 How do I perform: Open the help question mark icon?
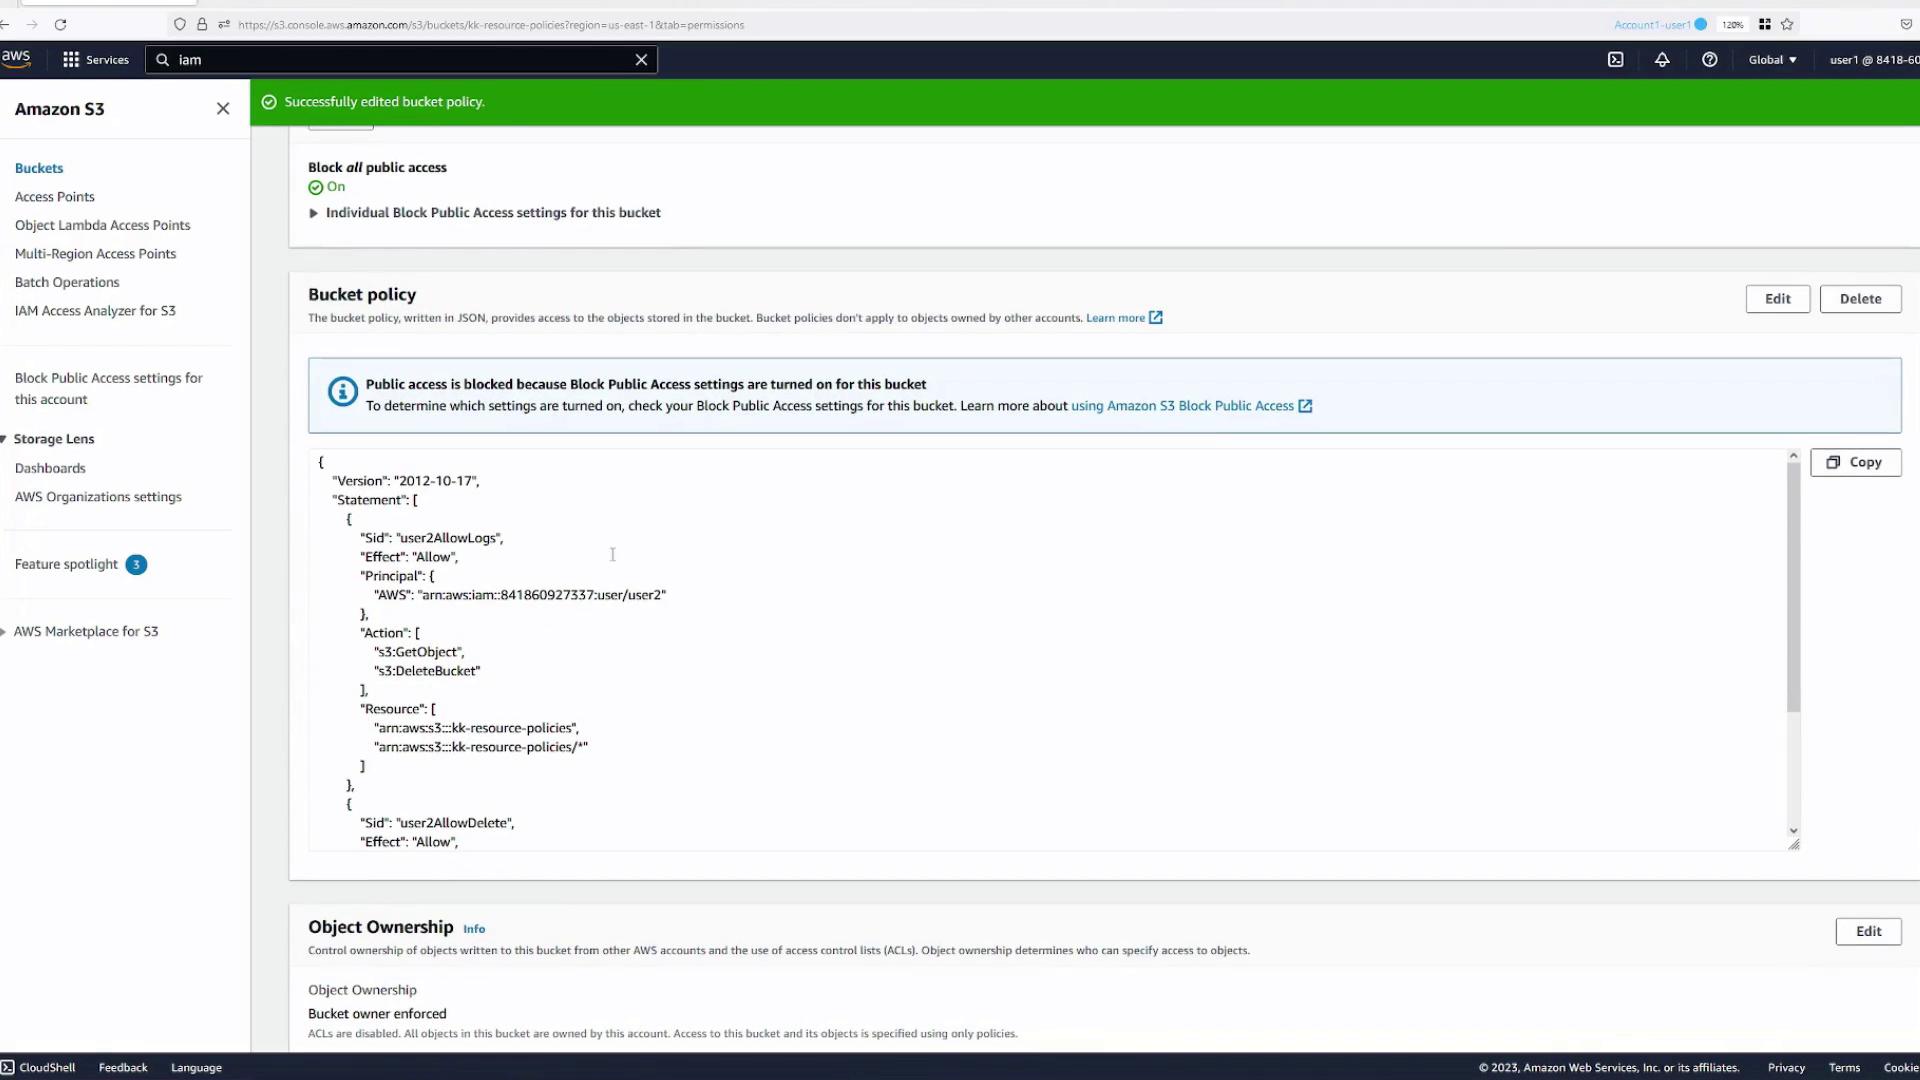pyautogui.click(x=1710, y=60)
